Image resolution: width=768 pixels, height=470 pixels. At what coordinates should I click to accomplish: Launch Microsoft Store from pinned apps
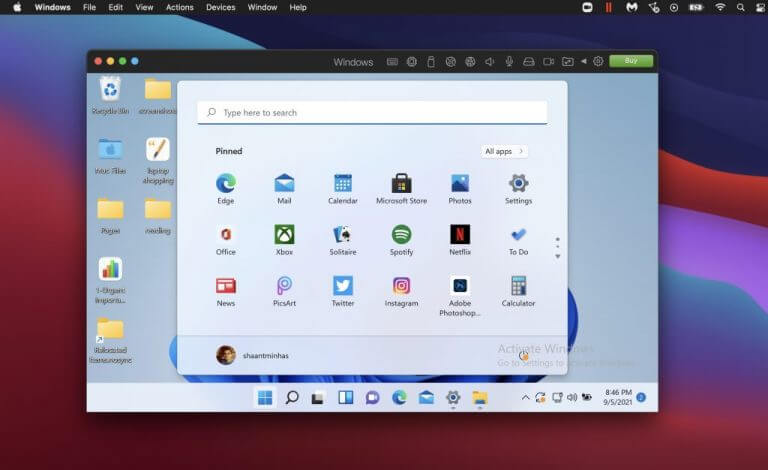401,187
